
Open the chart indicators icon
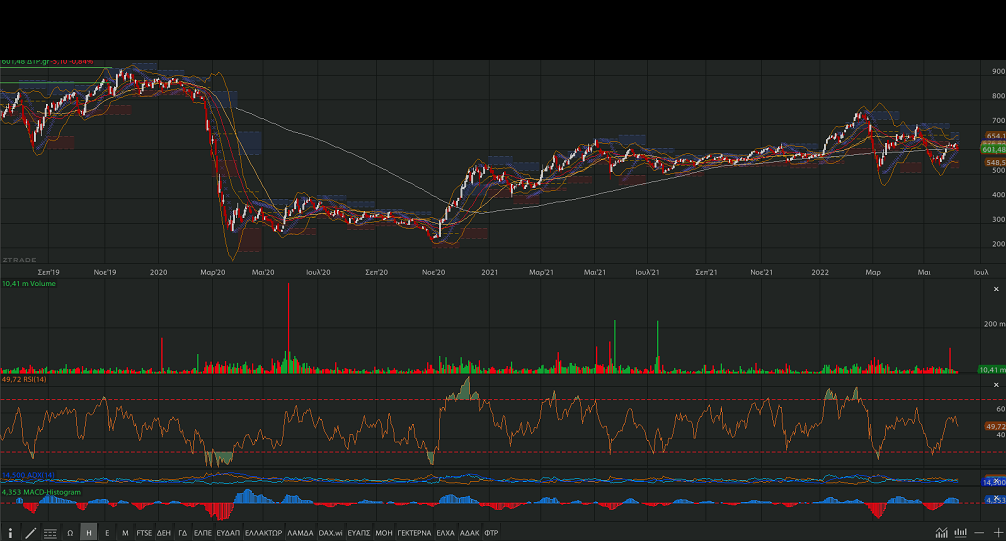coord(941,533)
